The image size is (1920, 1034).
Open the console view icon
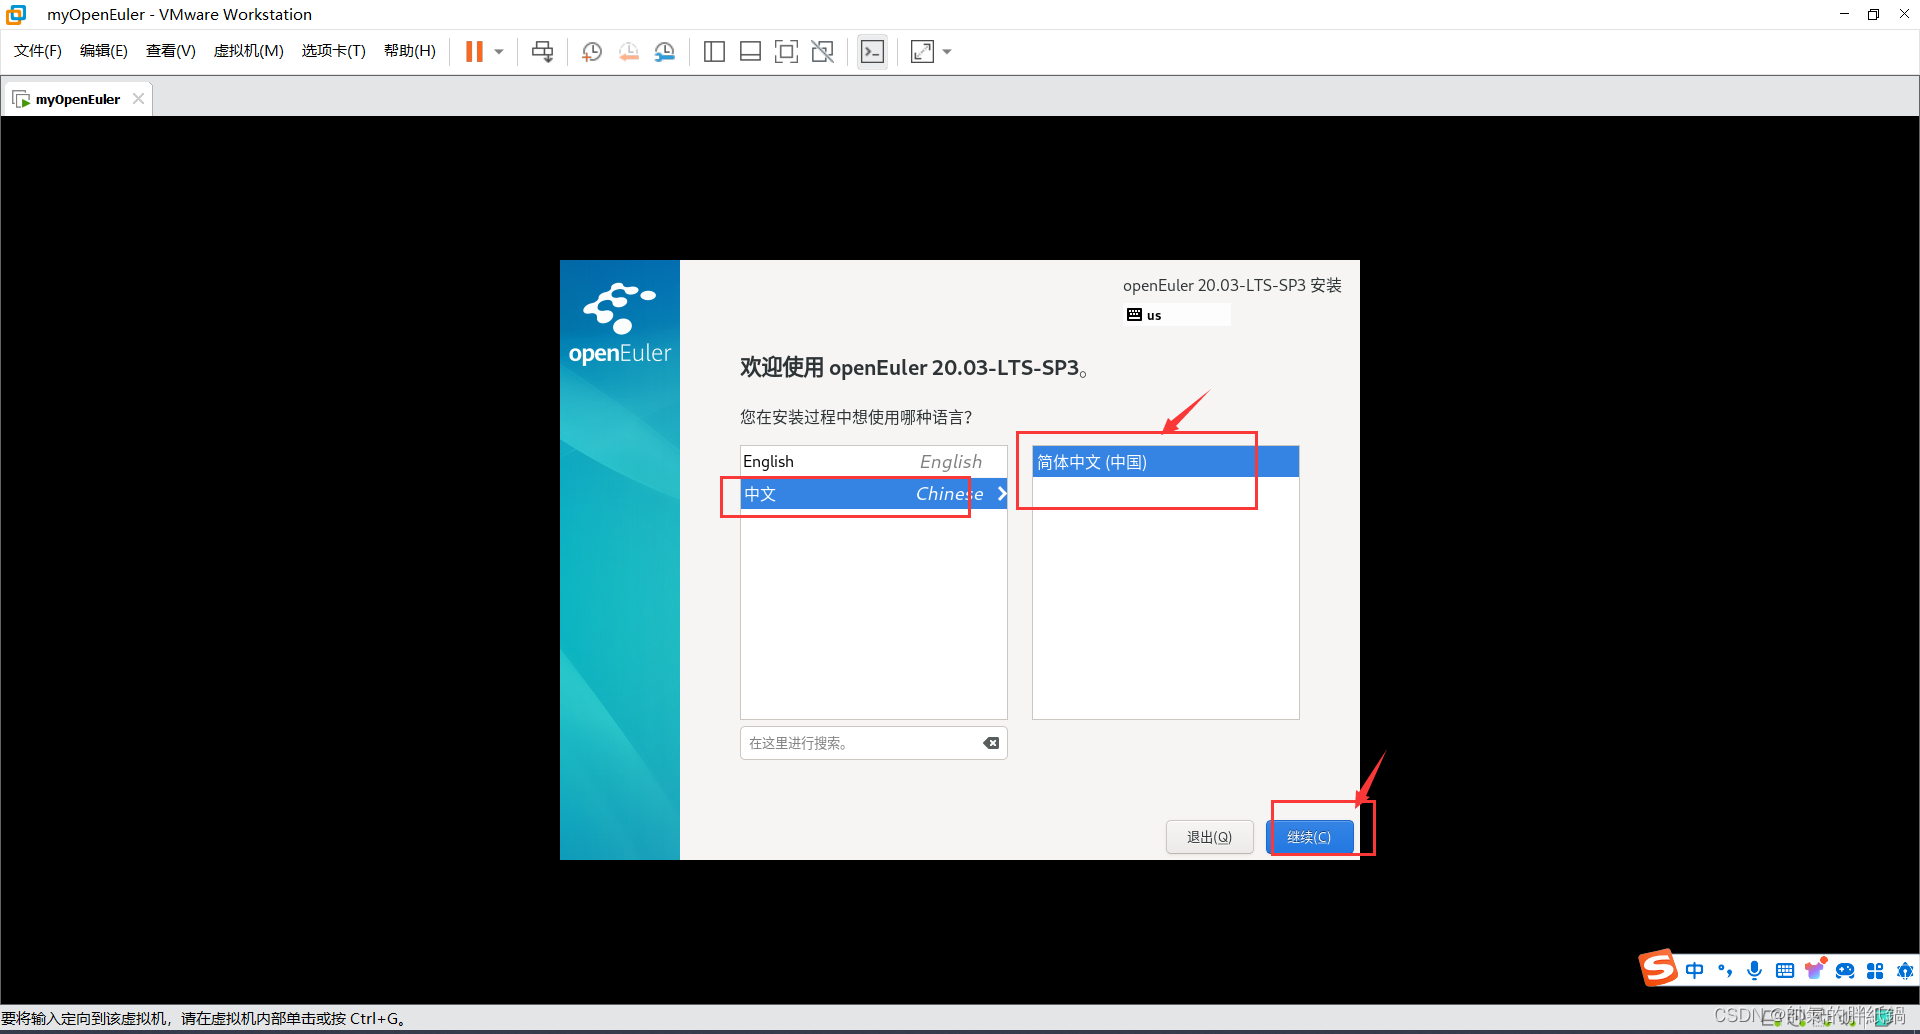click(x=872, y=52)
